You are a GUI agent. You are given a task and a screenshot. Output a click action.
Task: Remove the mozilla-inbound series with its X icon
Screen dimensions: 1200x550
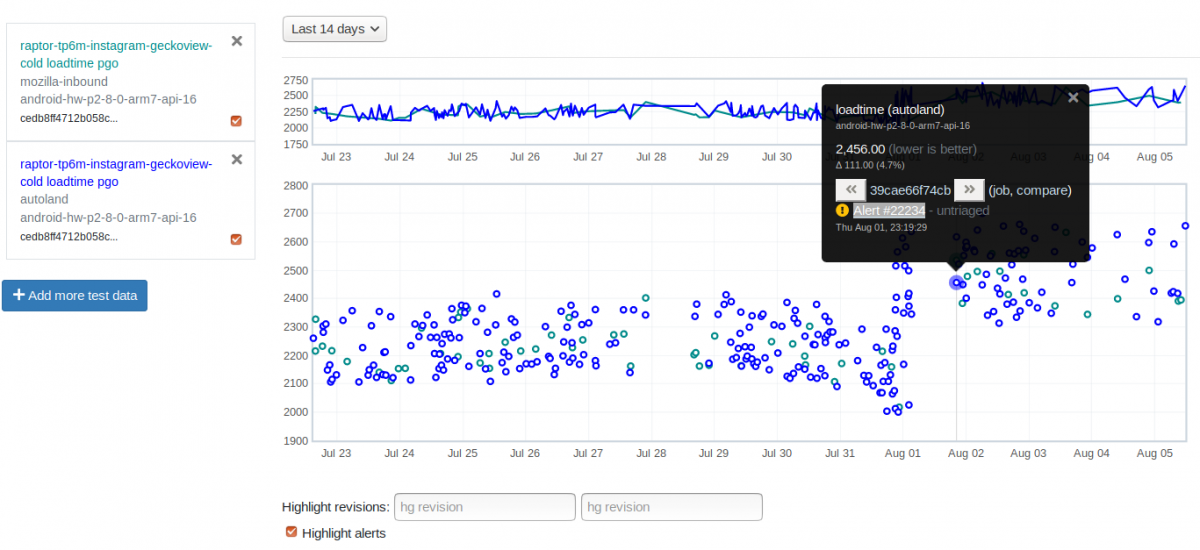(x=237, y=41)
